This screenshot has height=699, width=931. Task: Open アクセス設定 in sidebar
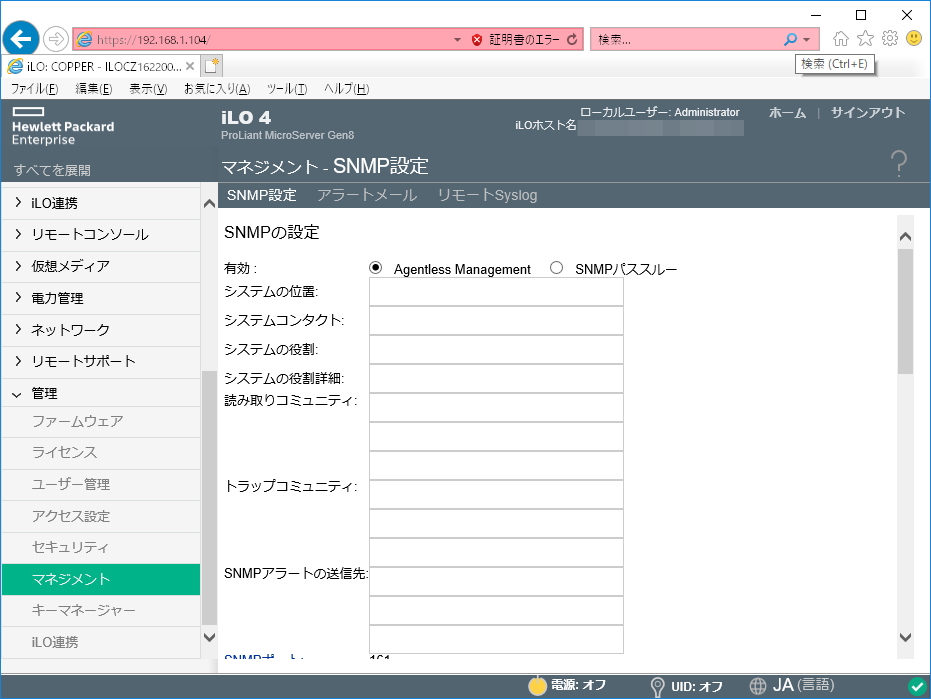[101, 516]
